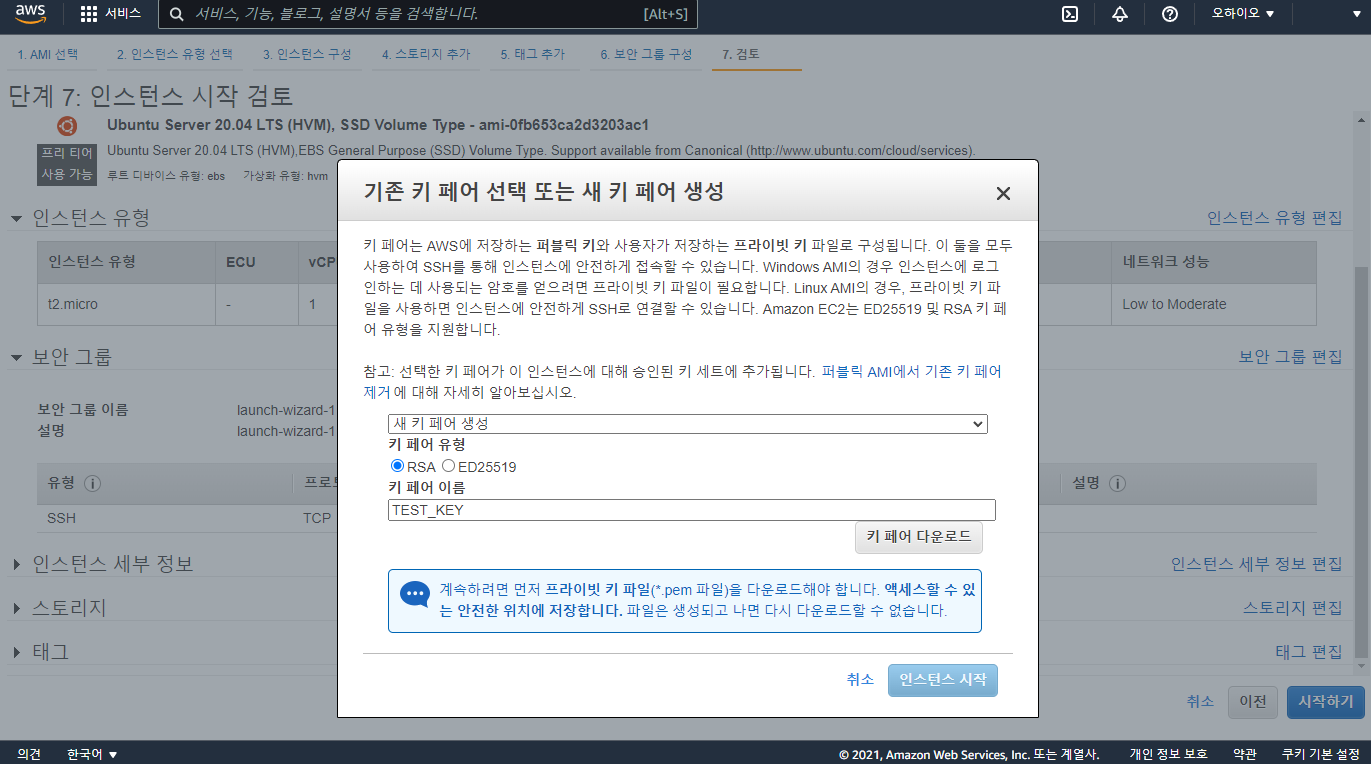Expand the 스토리지 section
The image size is (1371, 764).
pyautogui.click(x=17, y=608)
